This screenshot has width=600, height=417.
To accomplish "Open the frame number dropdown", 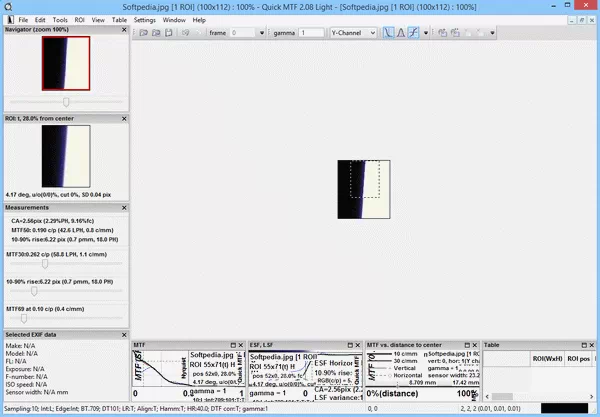I will tap(262, 33).
